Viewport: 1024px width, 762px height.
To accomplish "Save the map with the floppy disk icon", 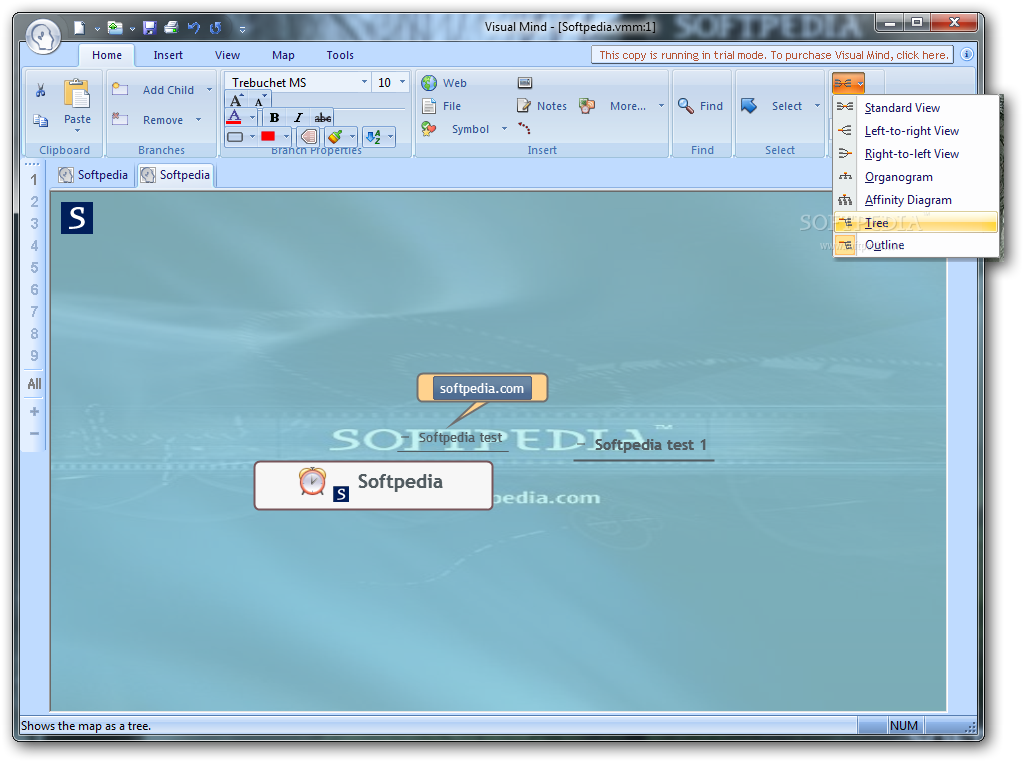I will pos(150,27).
